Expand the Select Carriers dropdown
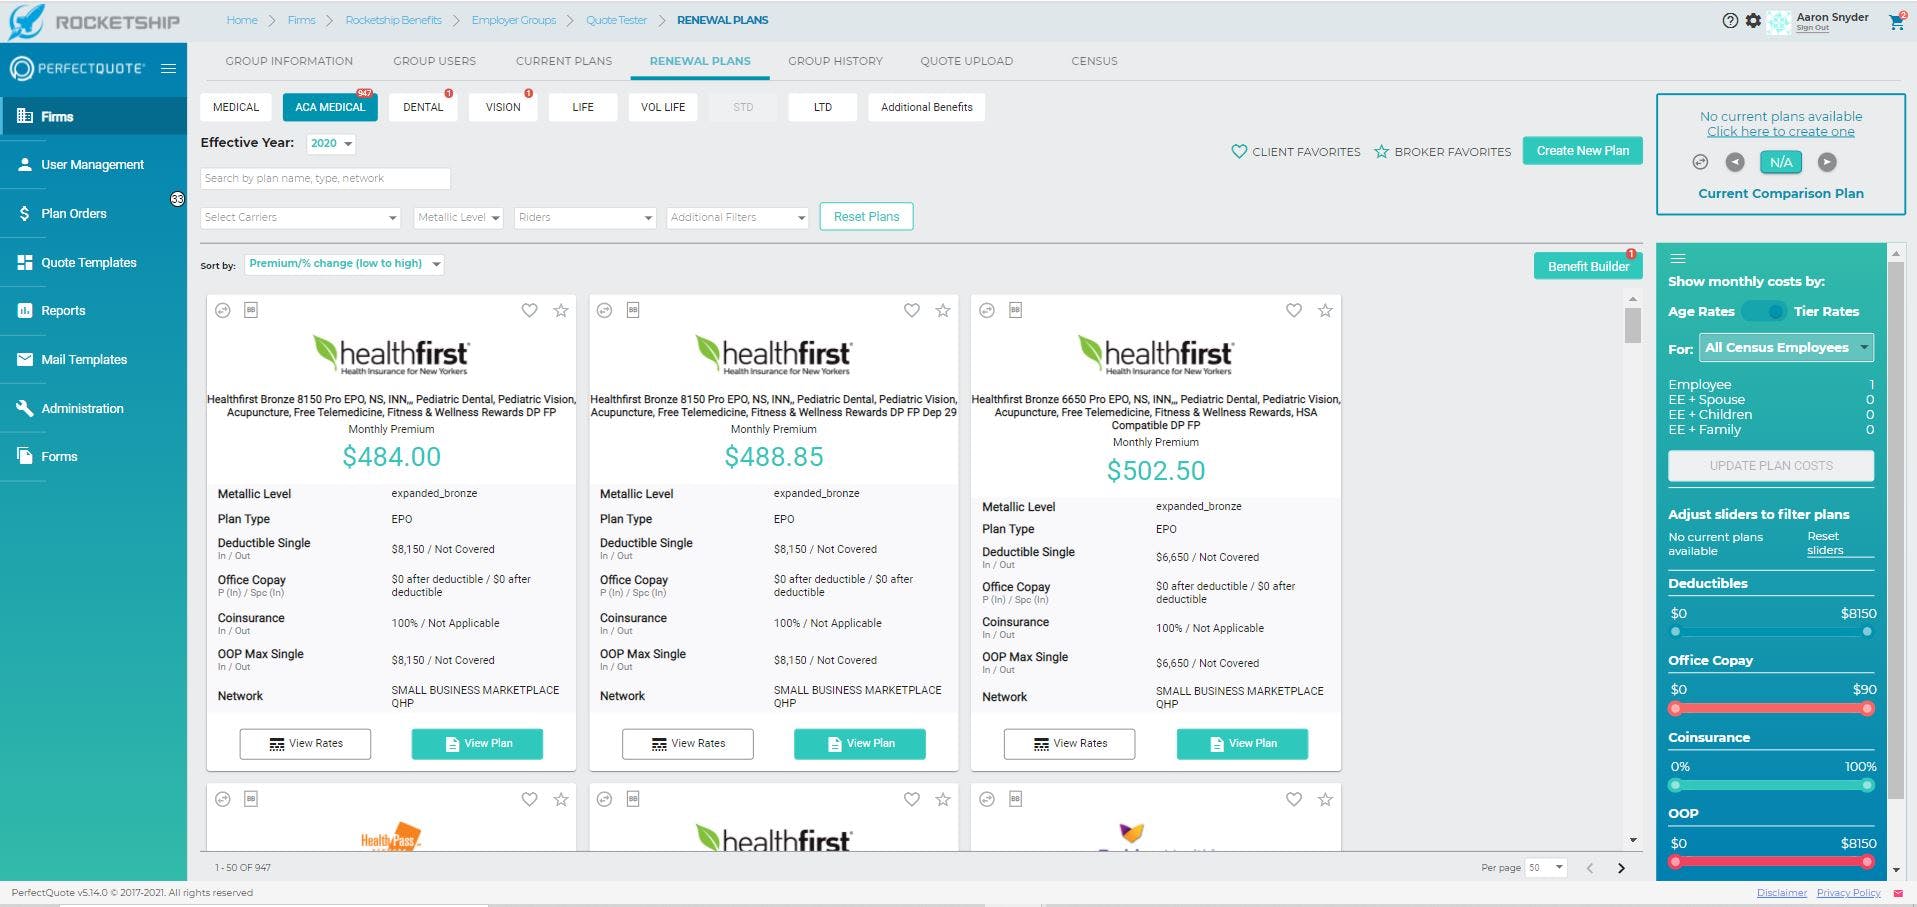The height and width of the screenshot is (907, 1917). [300, 217]
